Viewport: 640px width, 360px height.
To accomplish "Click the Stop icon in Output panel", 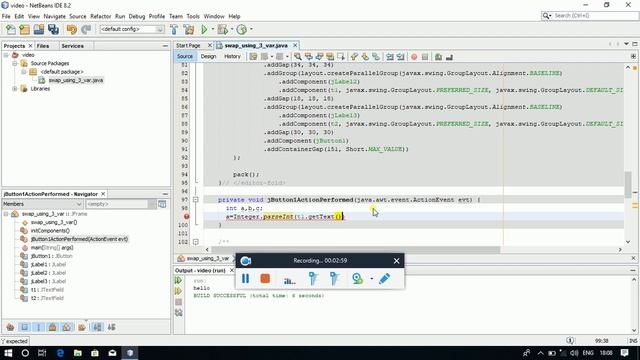I will 178,302.
